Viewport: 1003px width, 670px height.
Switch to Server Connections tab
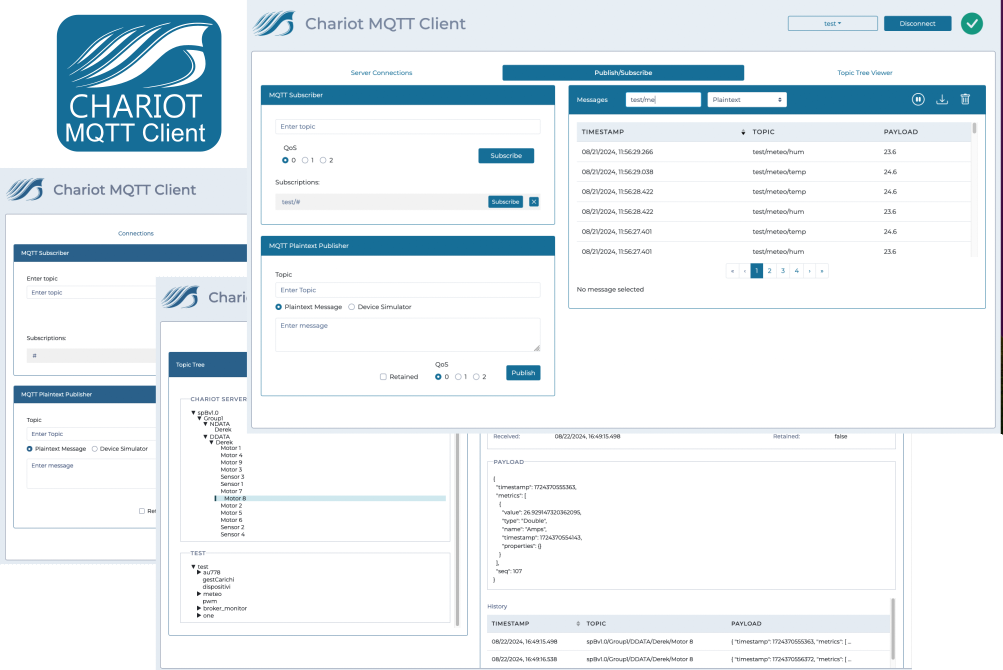click(381, 73)
